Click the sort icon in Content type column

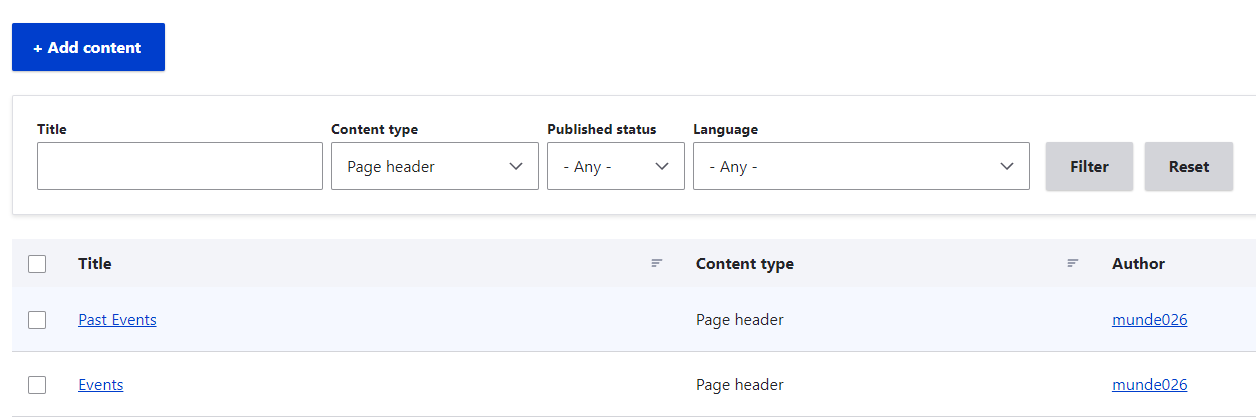pyautogui.click(x=1073, y=263)
